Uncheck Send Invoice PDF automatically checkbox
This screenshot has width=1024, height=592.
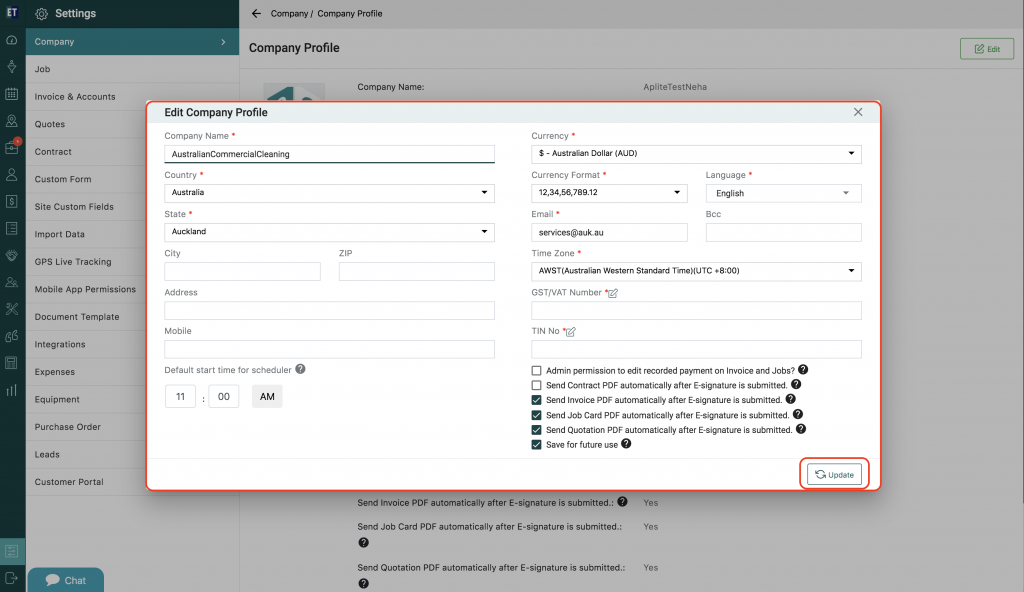pos(536,400)
